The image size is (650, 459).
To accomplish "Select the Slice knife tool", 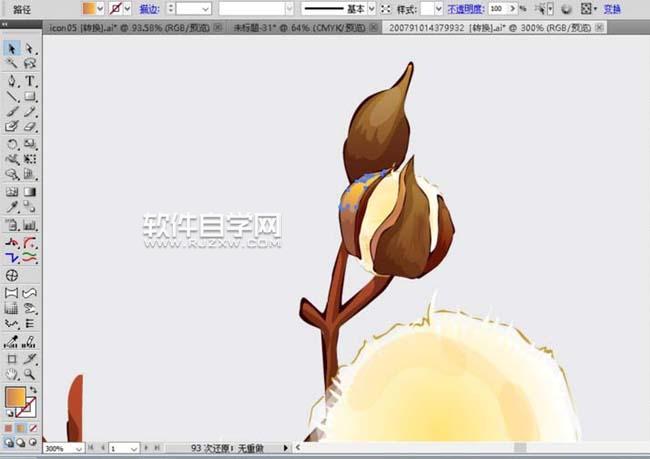I will 29,359.
